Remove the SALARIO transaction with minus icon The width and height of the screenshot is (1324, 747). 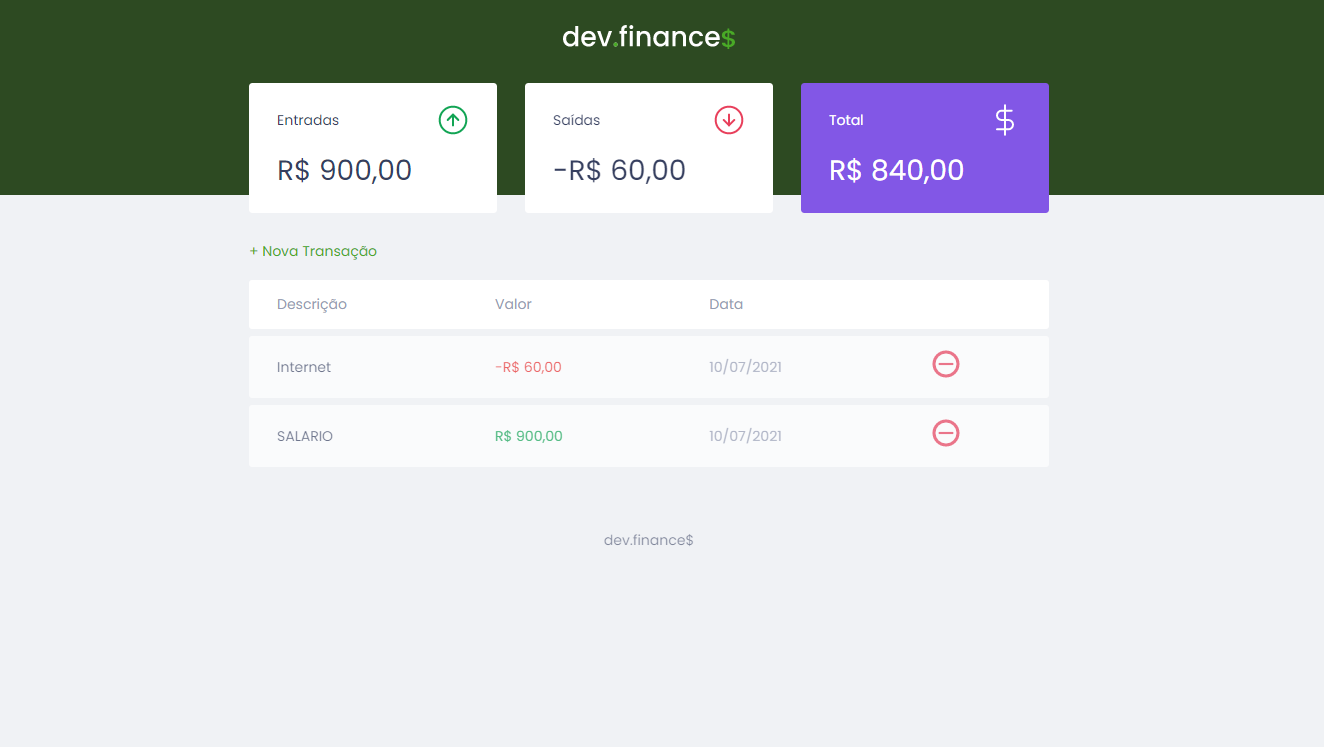click(946, 433)
